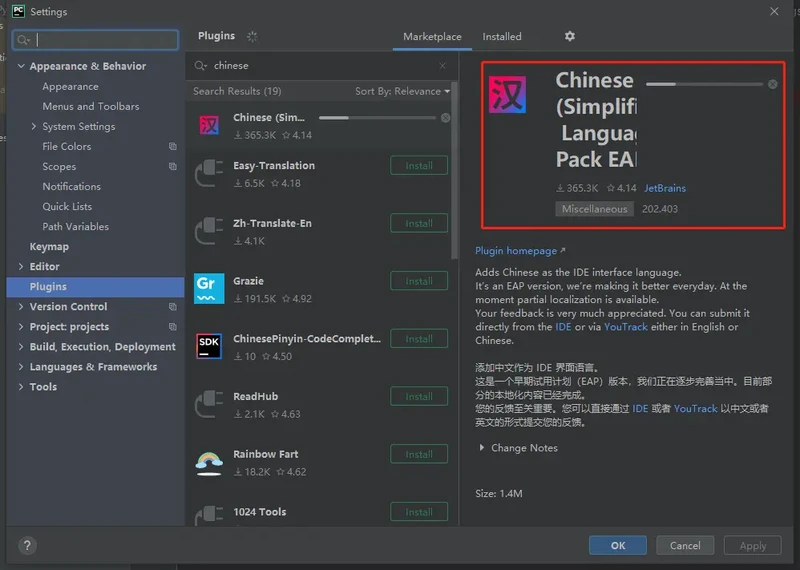Image resolution: width=800 pixels, height=570 pixels.
Task: Clear the plugin search field text
Action: [x=443, y=66]
